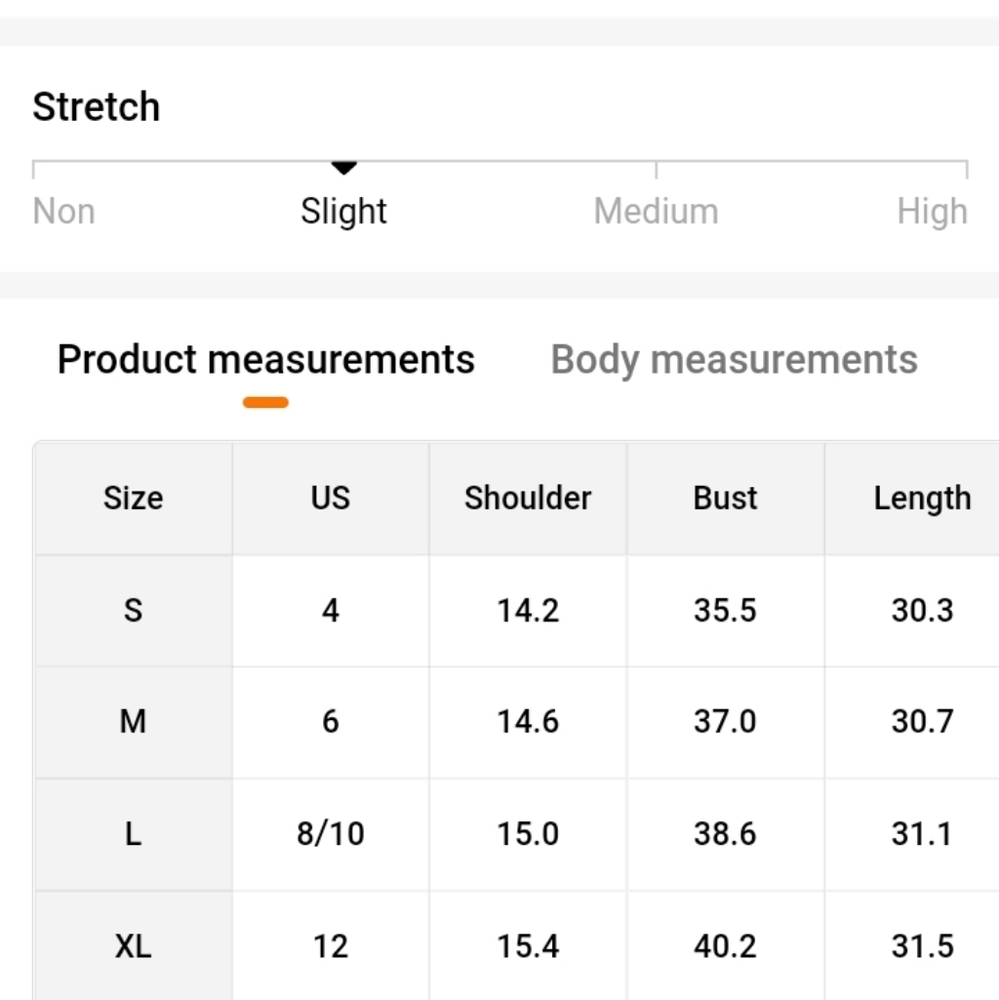Viewport: 999px width, 1000px height.
Task: Click the 14.2 shoulder value
Action: (x=528, y=610)
